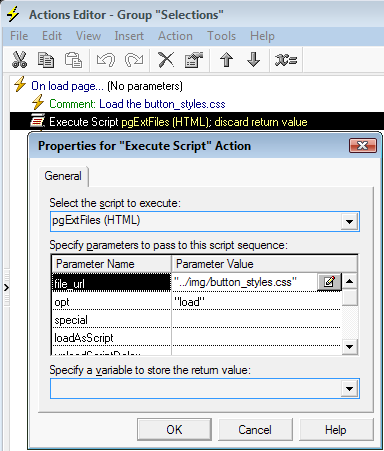Viewport: 384px width, 451px height.
Task: Click the OK button
Action: [174, 430]
